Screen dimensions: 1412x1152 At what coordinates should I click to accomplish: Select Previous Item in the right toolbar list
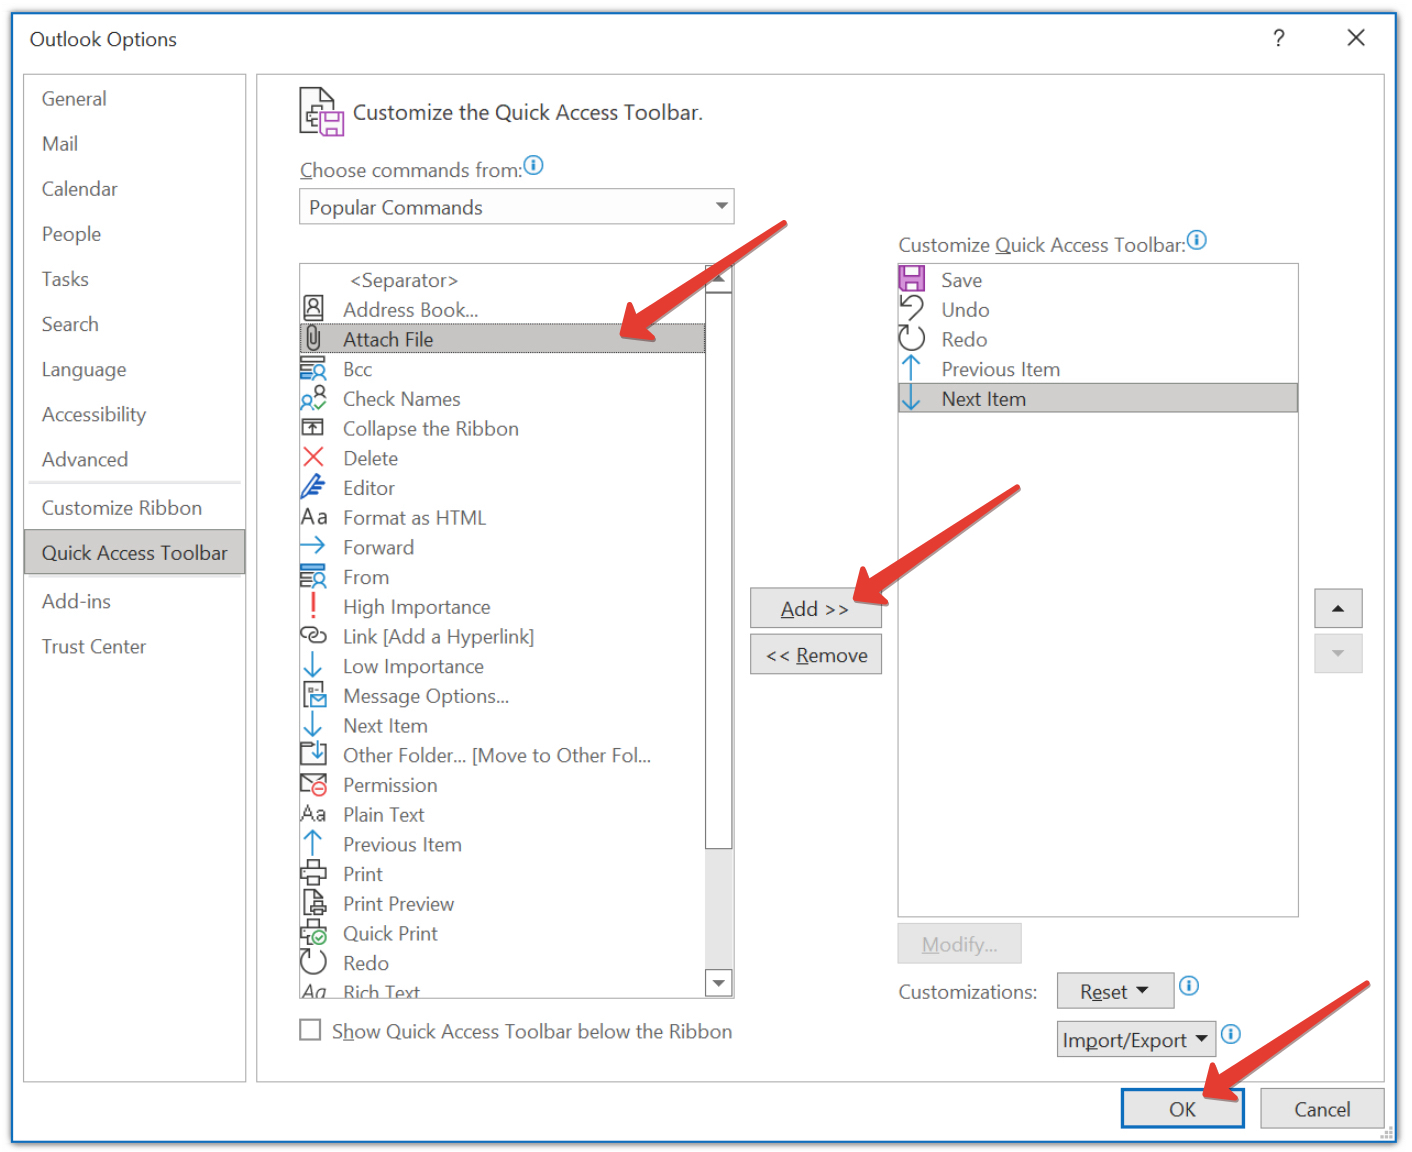click(x=1098, y=369)
